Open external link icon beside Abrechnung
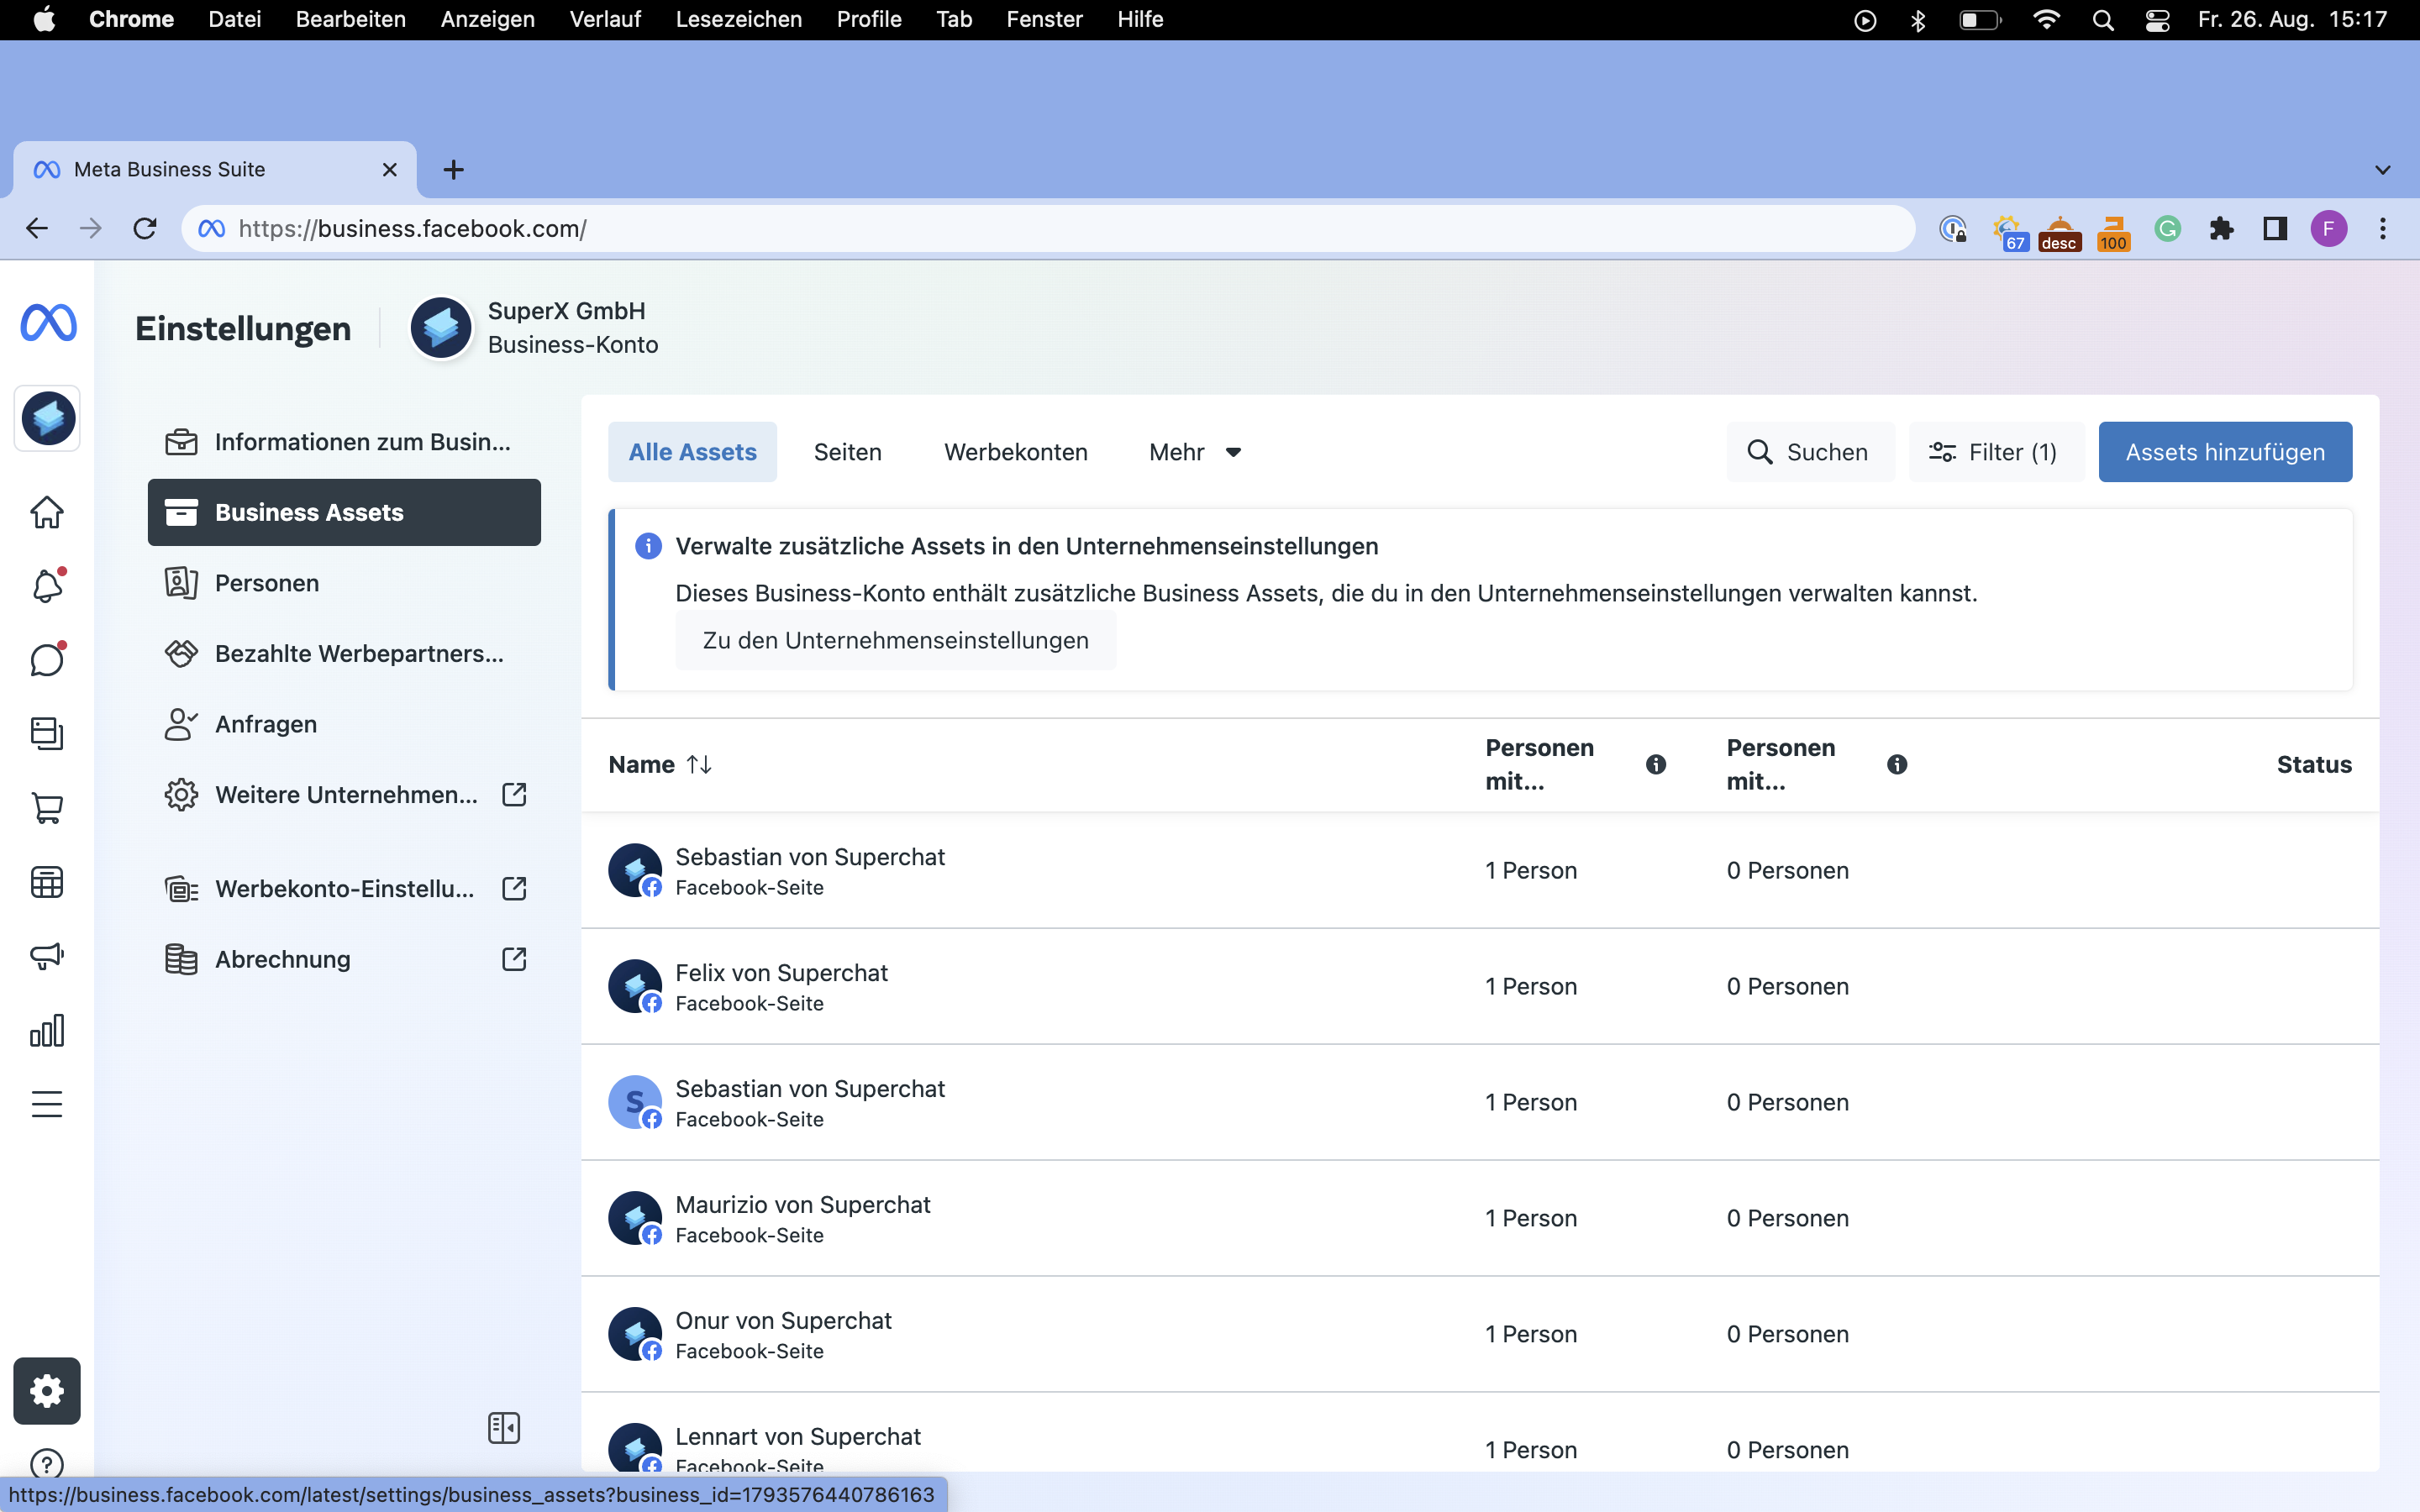This screenshot has width=2420, height=1512. [x=514, y=959]
